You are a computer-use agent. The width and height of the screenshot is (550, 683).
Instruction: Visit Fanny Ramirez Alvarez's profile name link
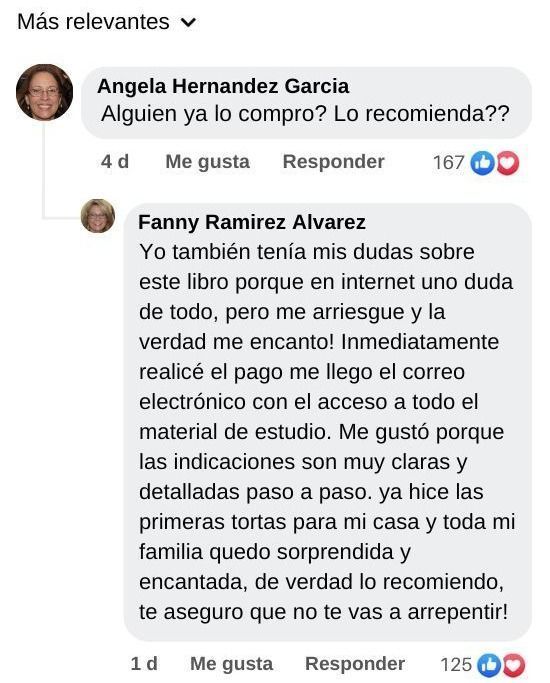(252, 222)
